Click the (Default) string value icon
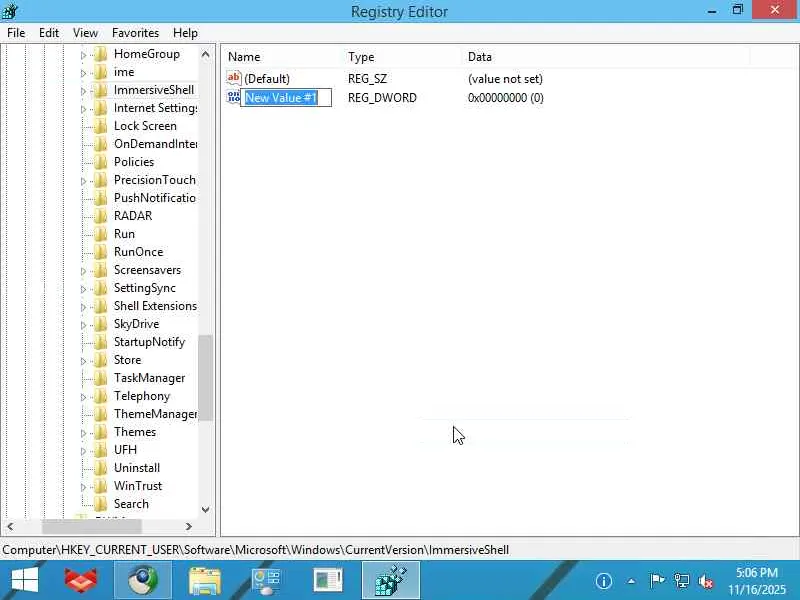This screenshot has height=600, width=800. click(234, 78)
